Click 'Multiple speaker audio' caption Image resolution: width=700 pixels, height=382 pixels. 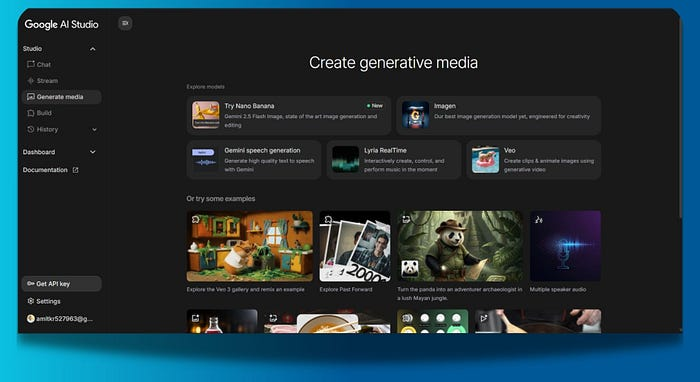click(x=558, y=289)
